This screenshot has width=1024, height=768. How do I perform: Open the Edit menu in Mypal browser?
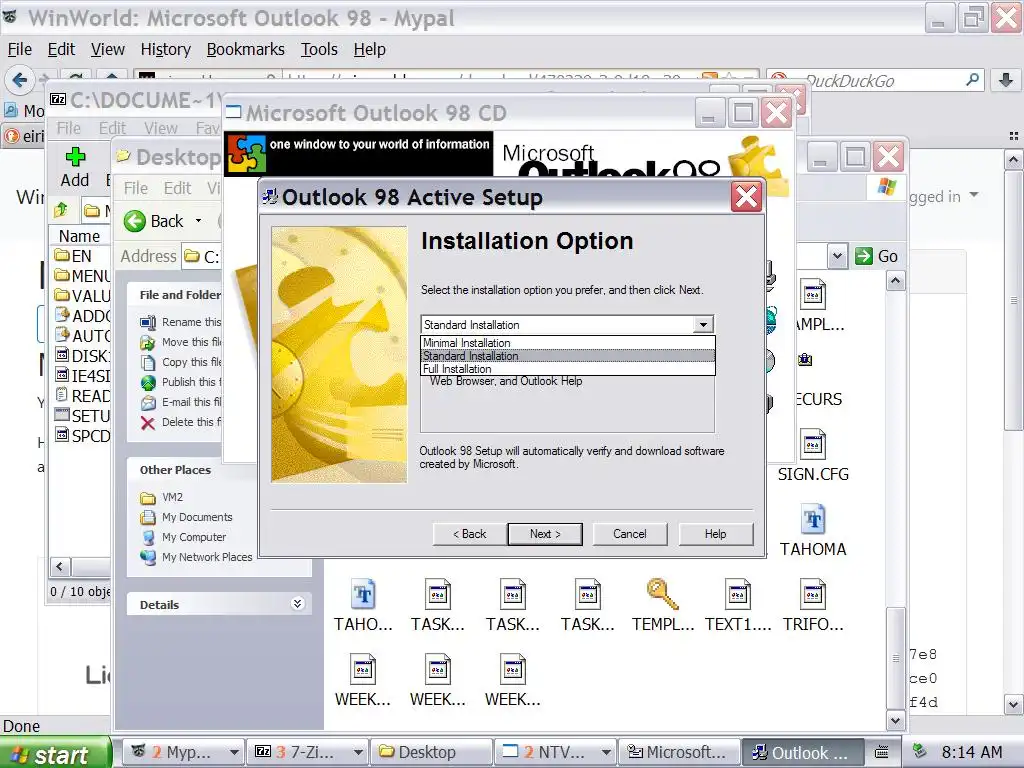click(x=61, y=49)
